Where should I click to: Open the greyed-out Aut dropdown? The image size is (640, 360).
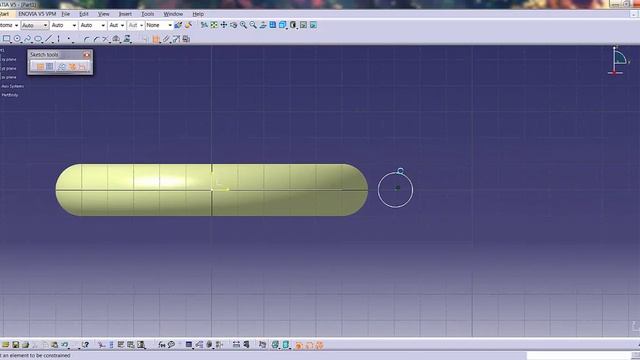click(136, 25)
